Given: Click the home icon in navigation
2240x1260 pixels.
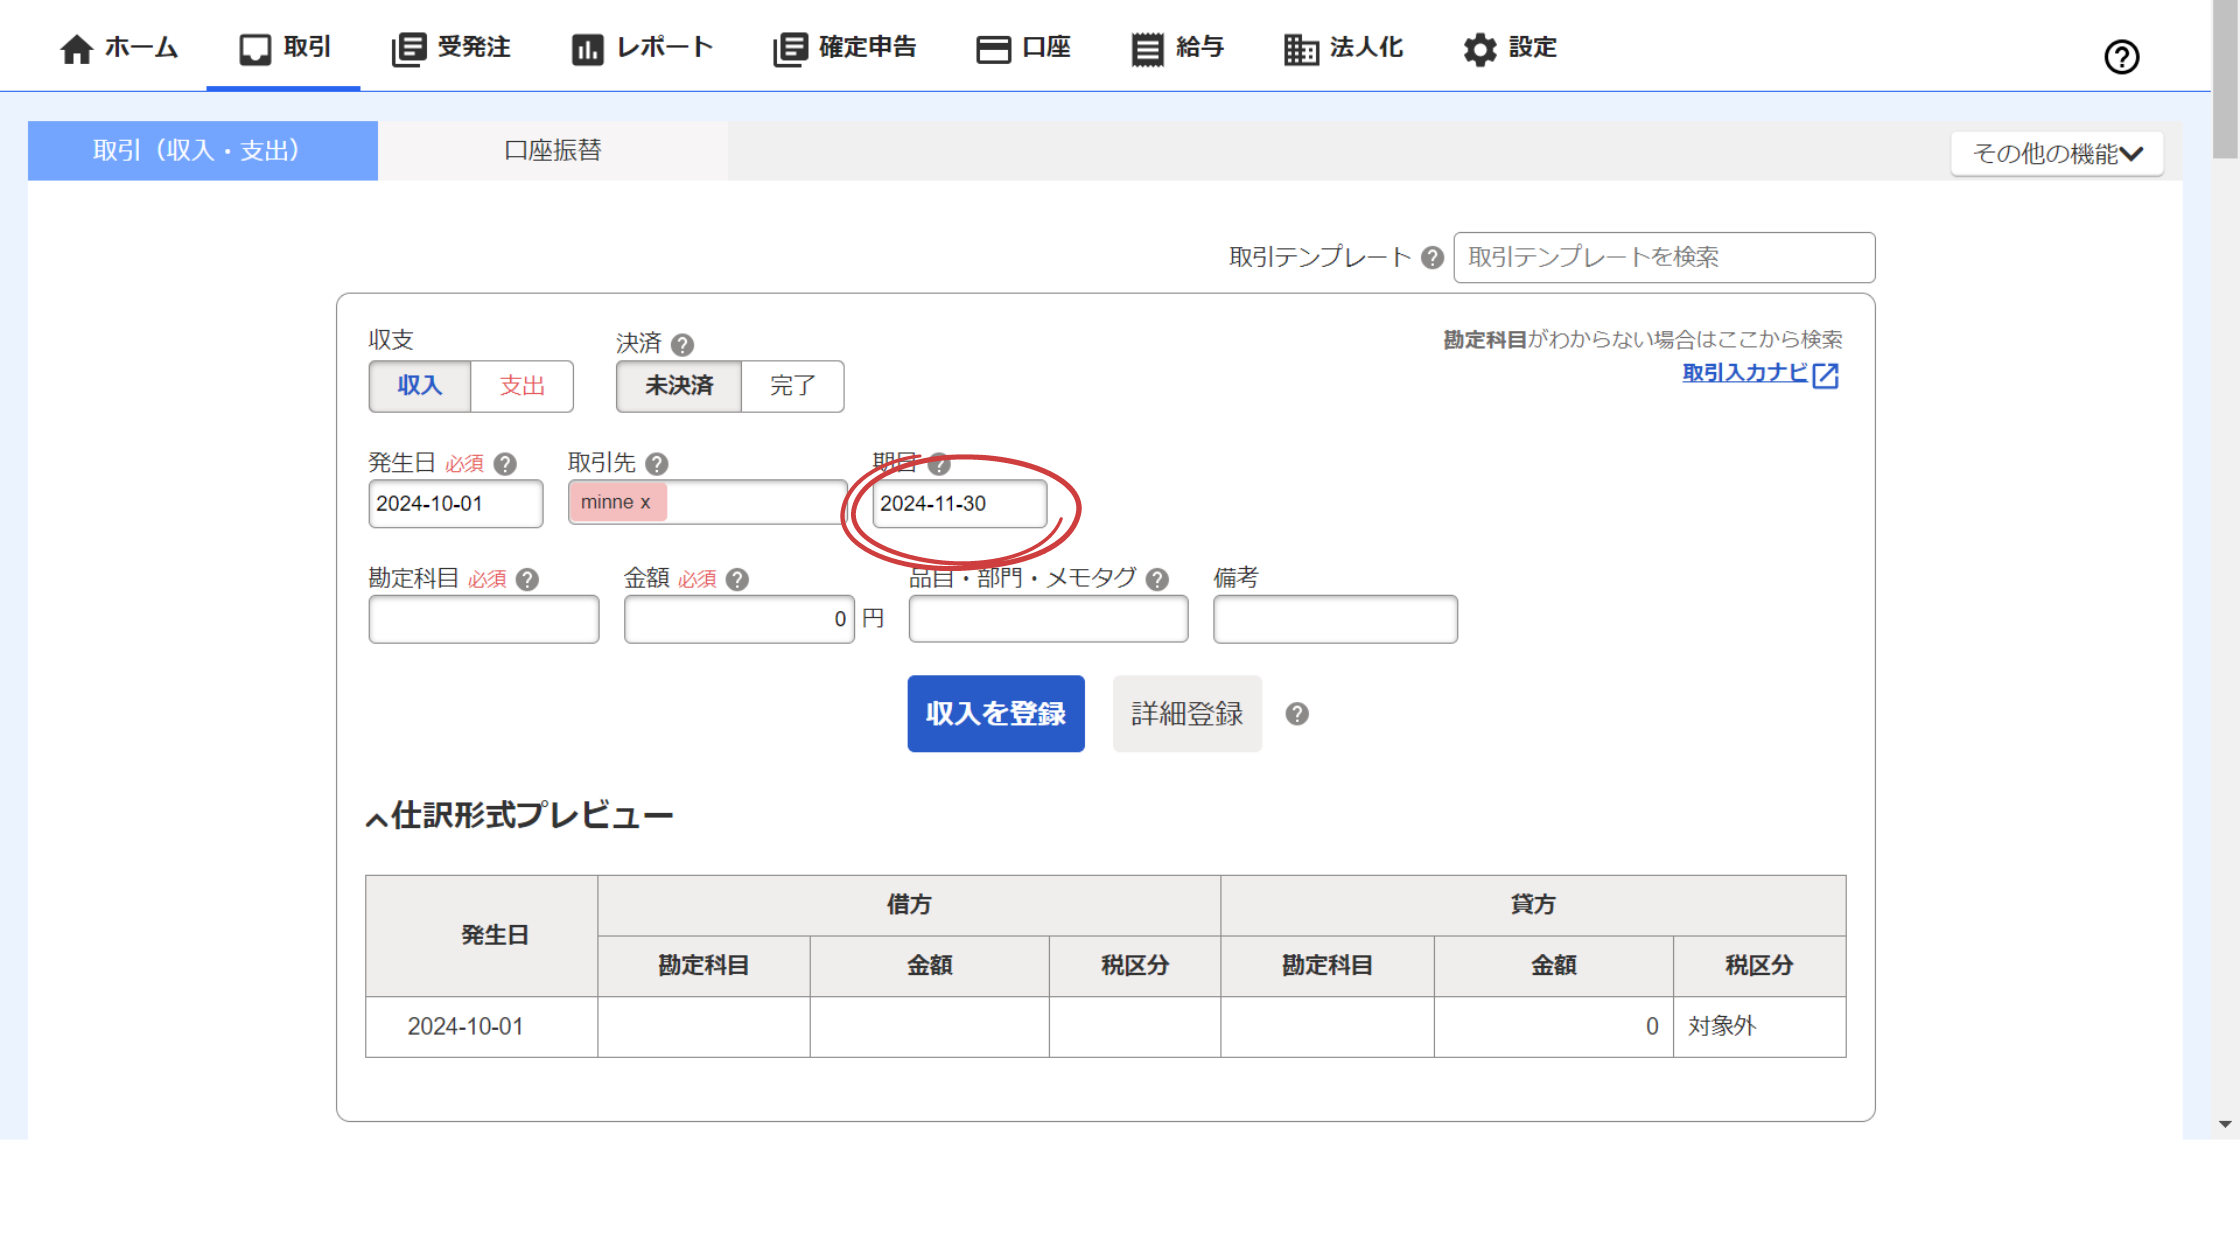Looking at the screenshot, I should click(77, 48).
